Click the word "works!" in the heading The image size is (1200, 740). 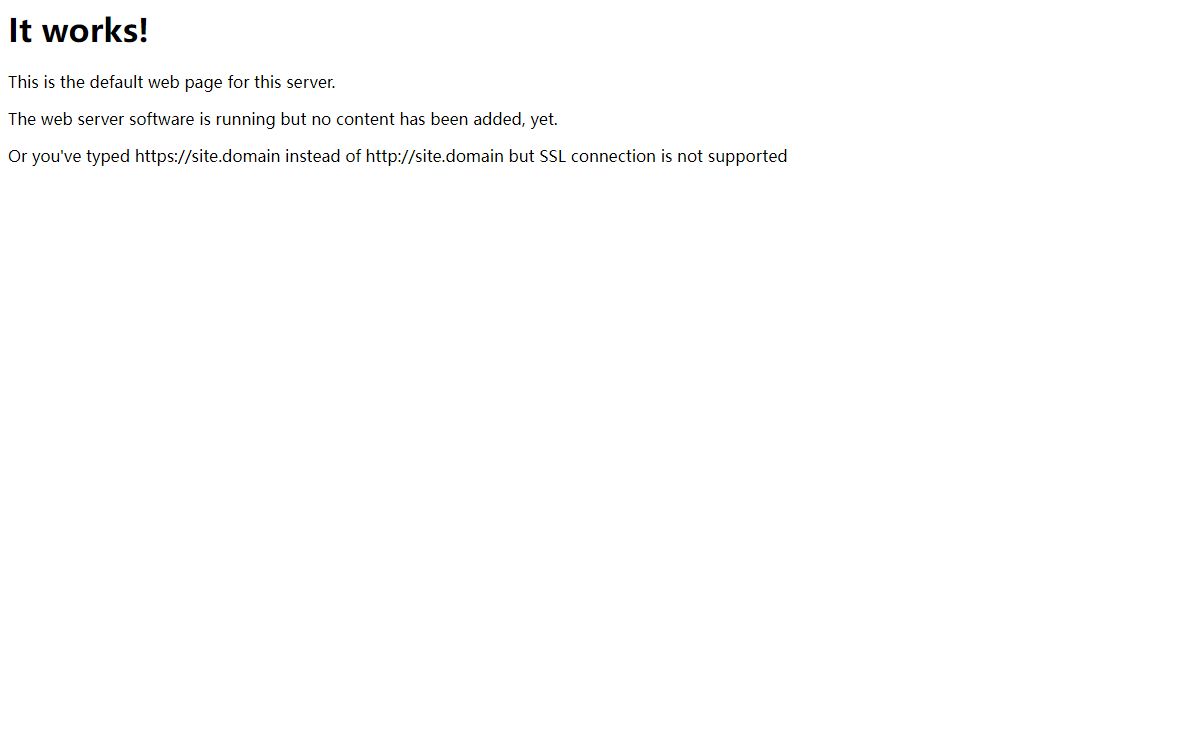click(x=96, y=31)
